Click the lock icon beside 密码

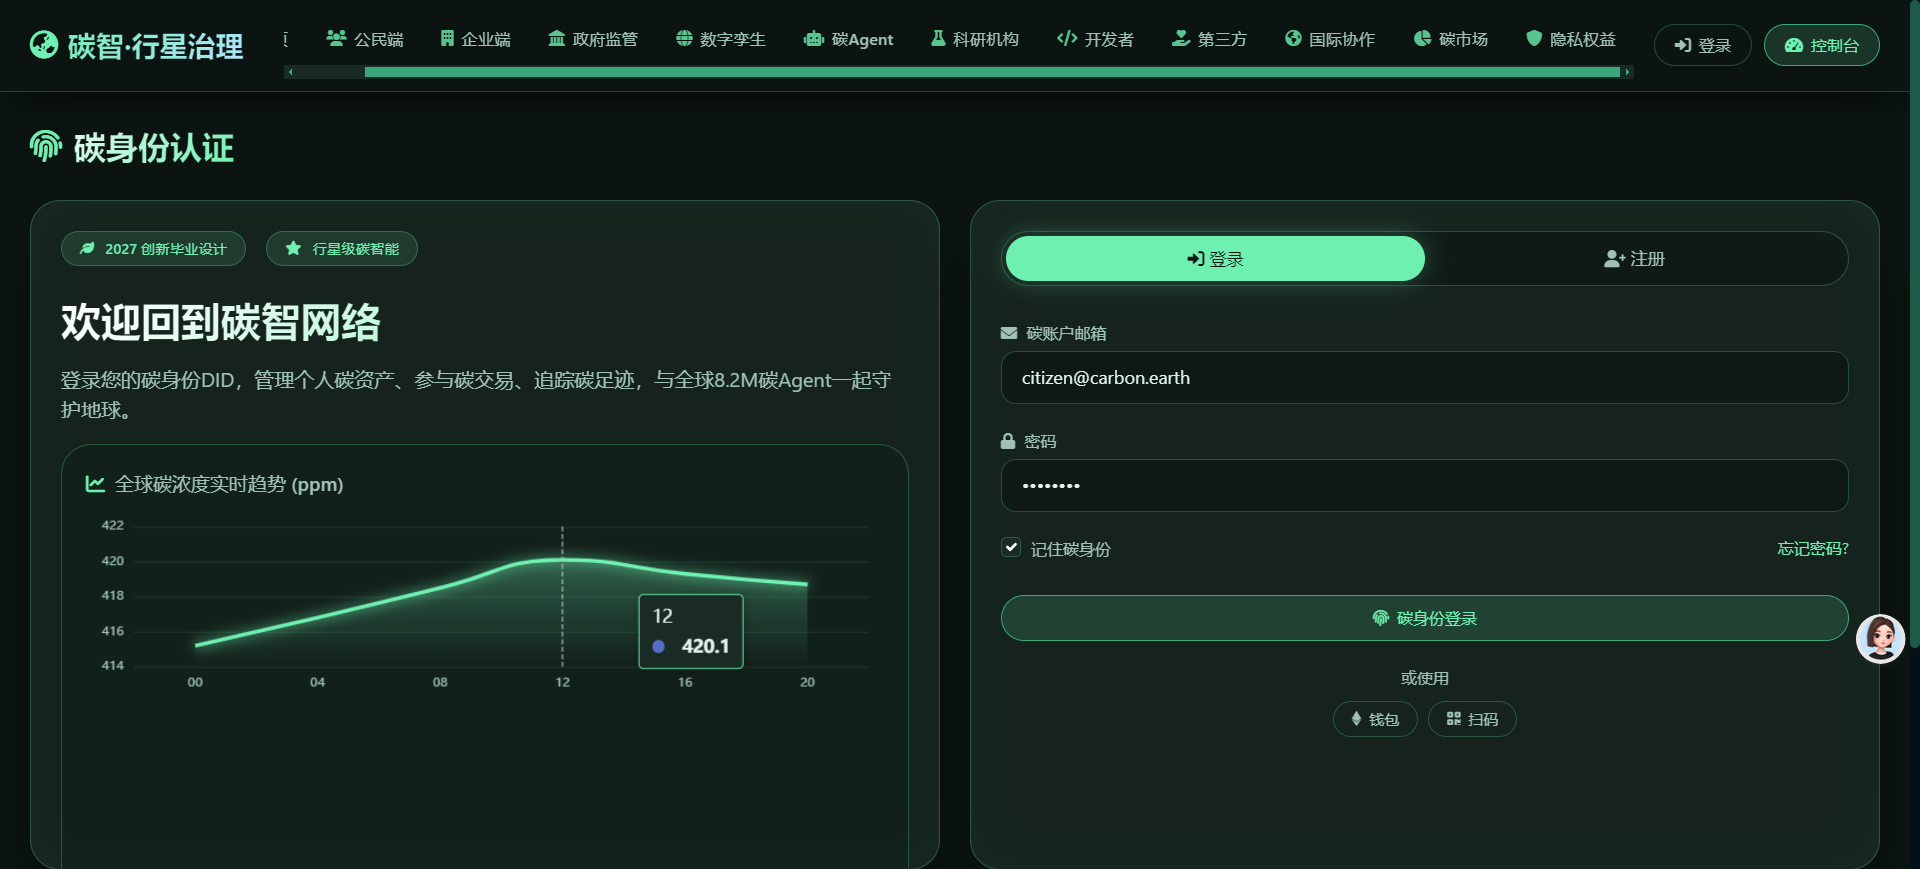point(1008,441)
